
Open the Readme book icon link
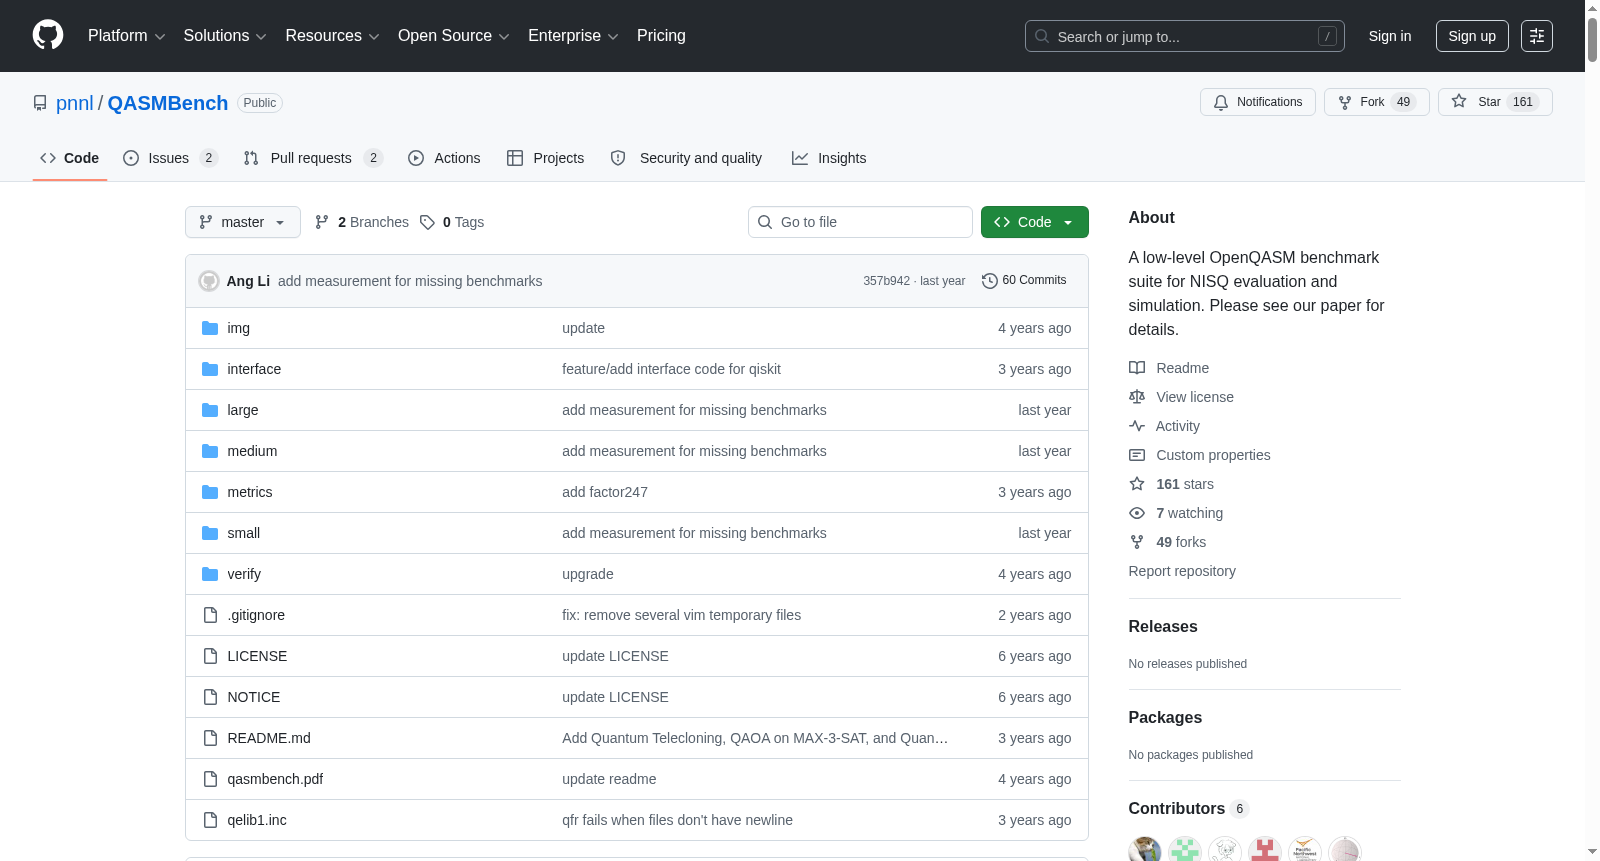click(1137, 368)
